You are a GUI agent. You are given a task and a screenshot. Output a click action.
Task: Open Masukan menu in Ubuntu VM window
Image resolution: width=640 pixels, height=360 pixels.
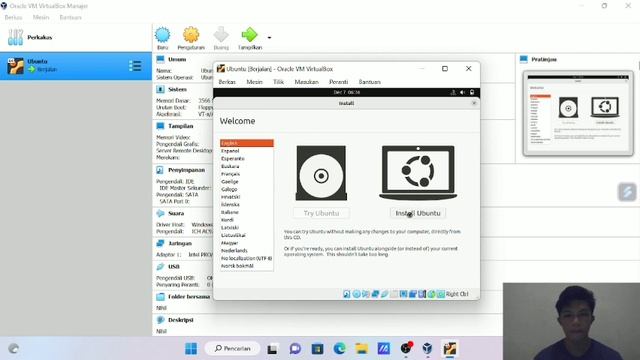click(x=306, y=82)
